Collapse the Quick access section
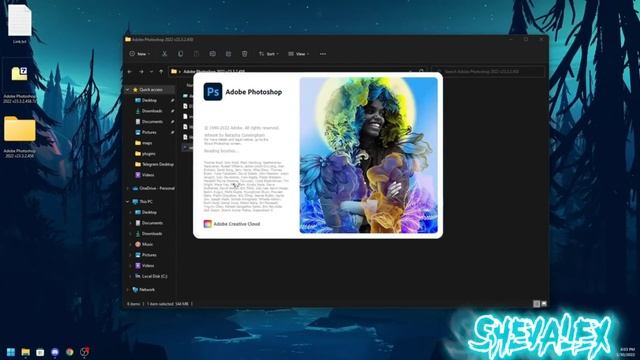Viewport: 640px width, 360px height. tap(128, 89)
